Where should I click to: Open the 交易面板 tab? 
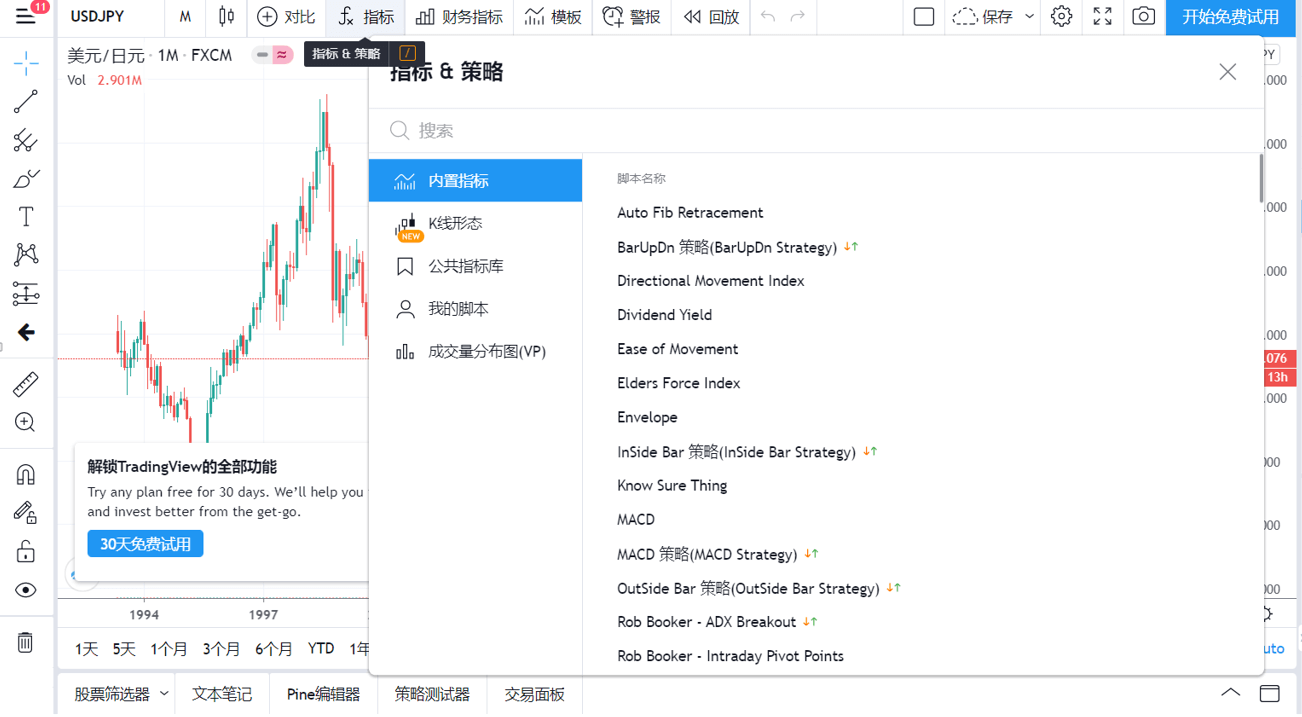coord(534,694)
